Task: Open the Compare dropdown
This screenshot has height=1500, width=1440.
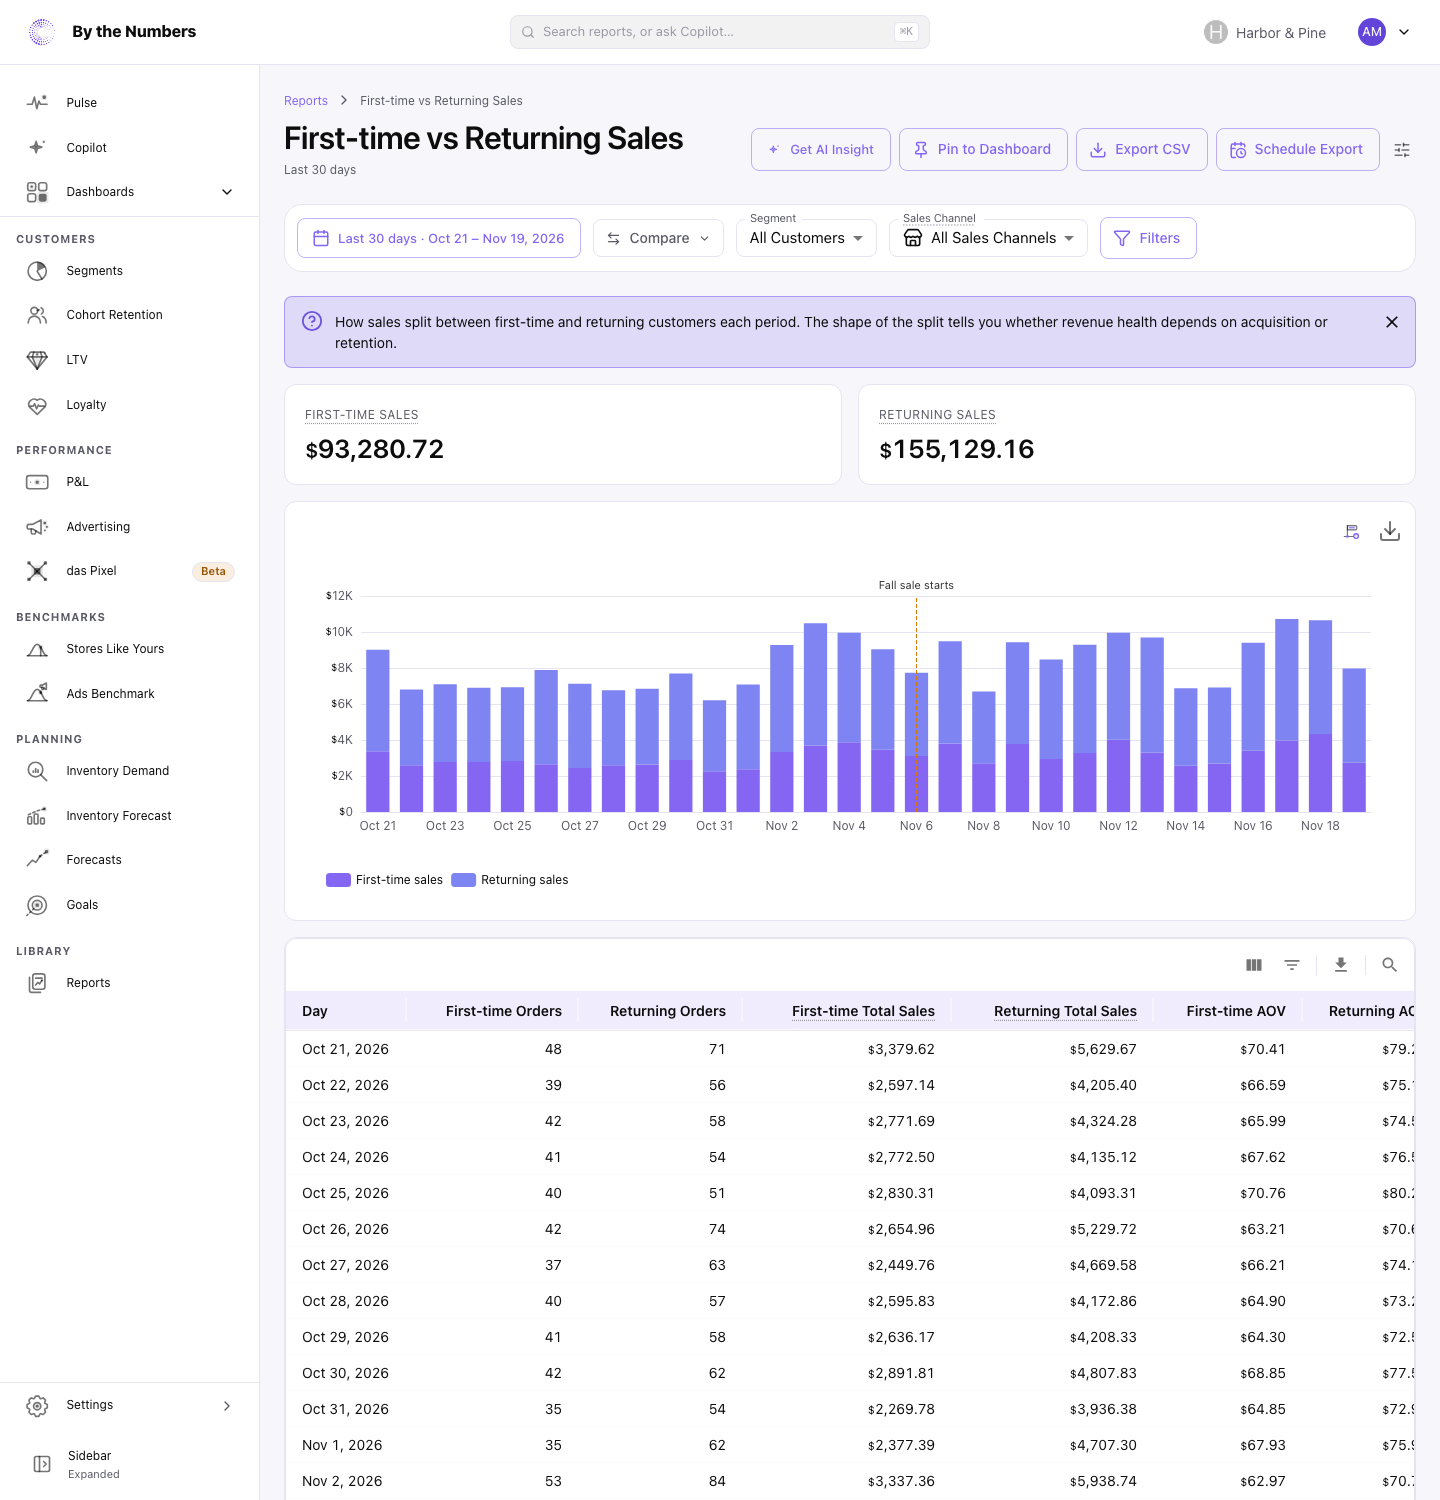Action: (x=658, y=238)
